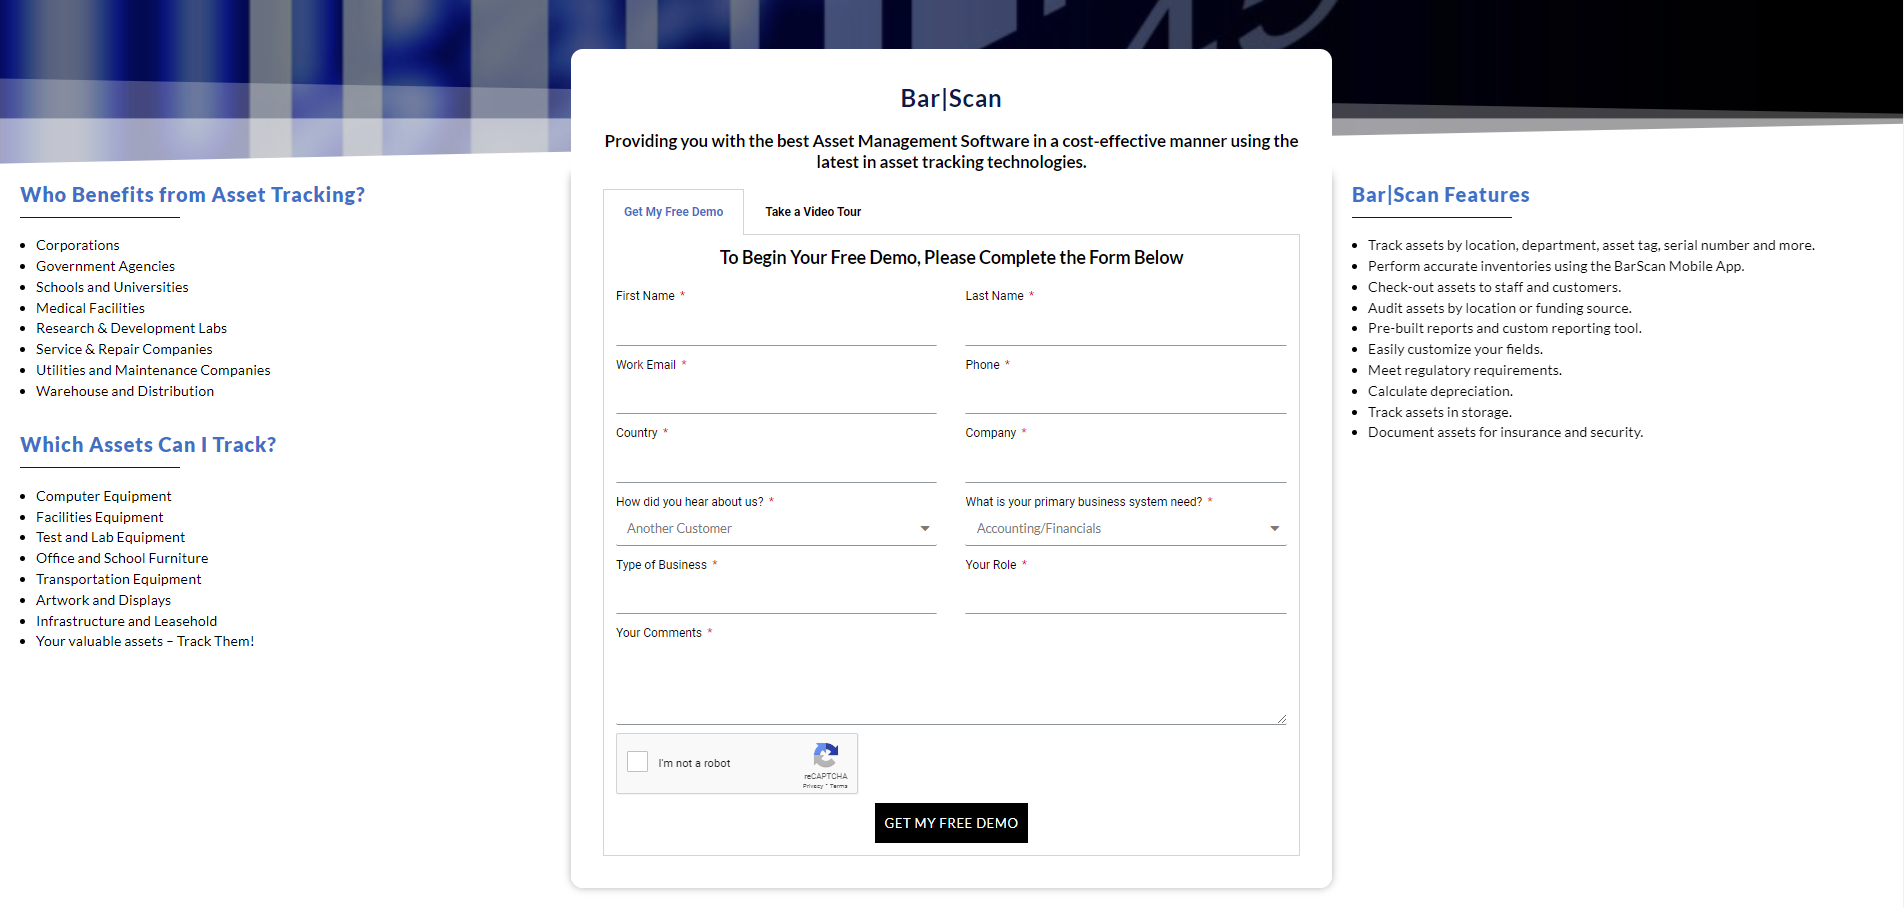1904x908 pixels.
Task: Open the reCAPTCHA Terms link
Action: point(839,786)
